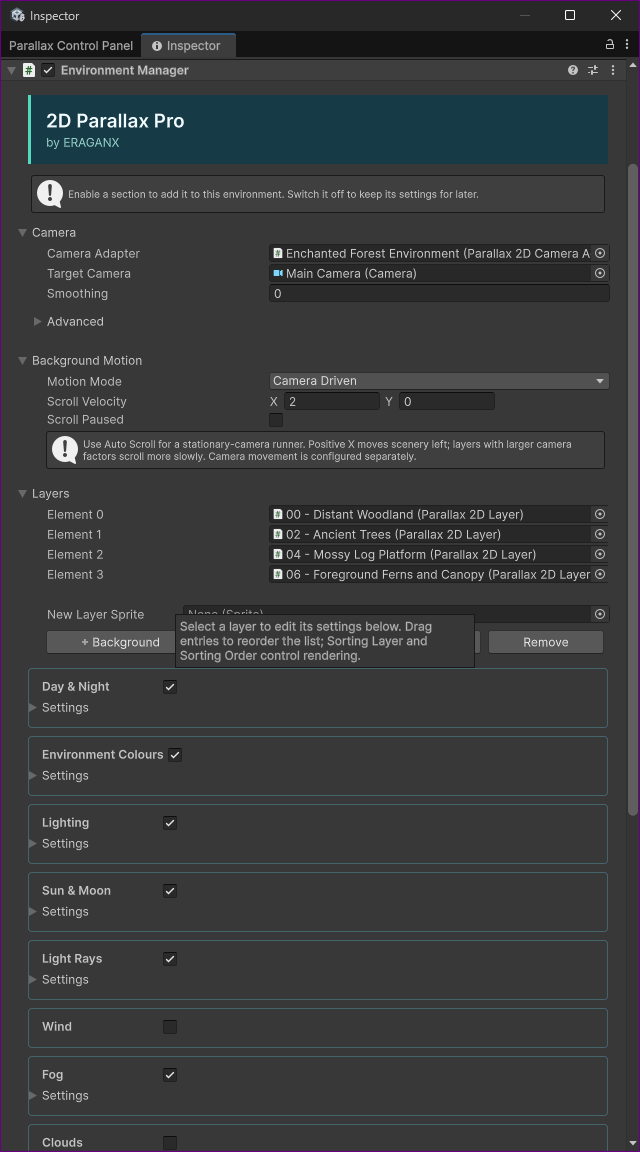Uncheck the Light Rays section
The width and height of the screenshot is (640, 1152).
point(170,959)
